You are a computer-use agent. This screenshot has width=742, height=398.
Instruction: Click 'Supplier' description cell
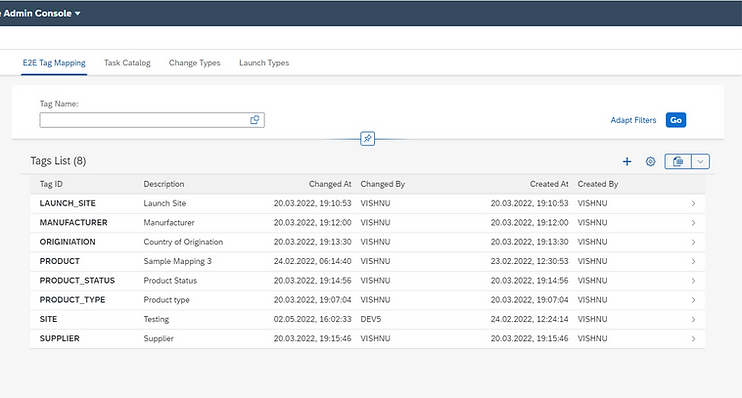click(159, 339)
